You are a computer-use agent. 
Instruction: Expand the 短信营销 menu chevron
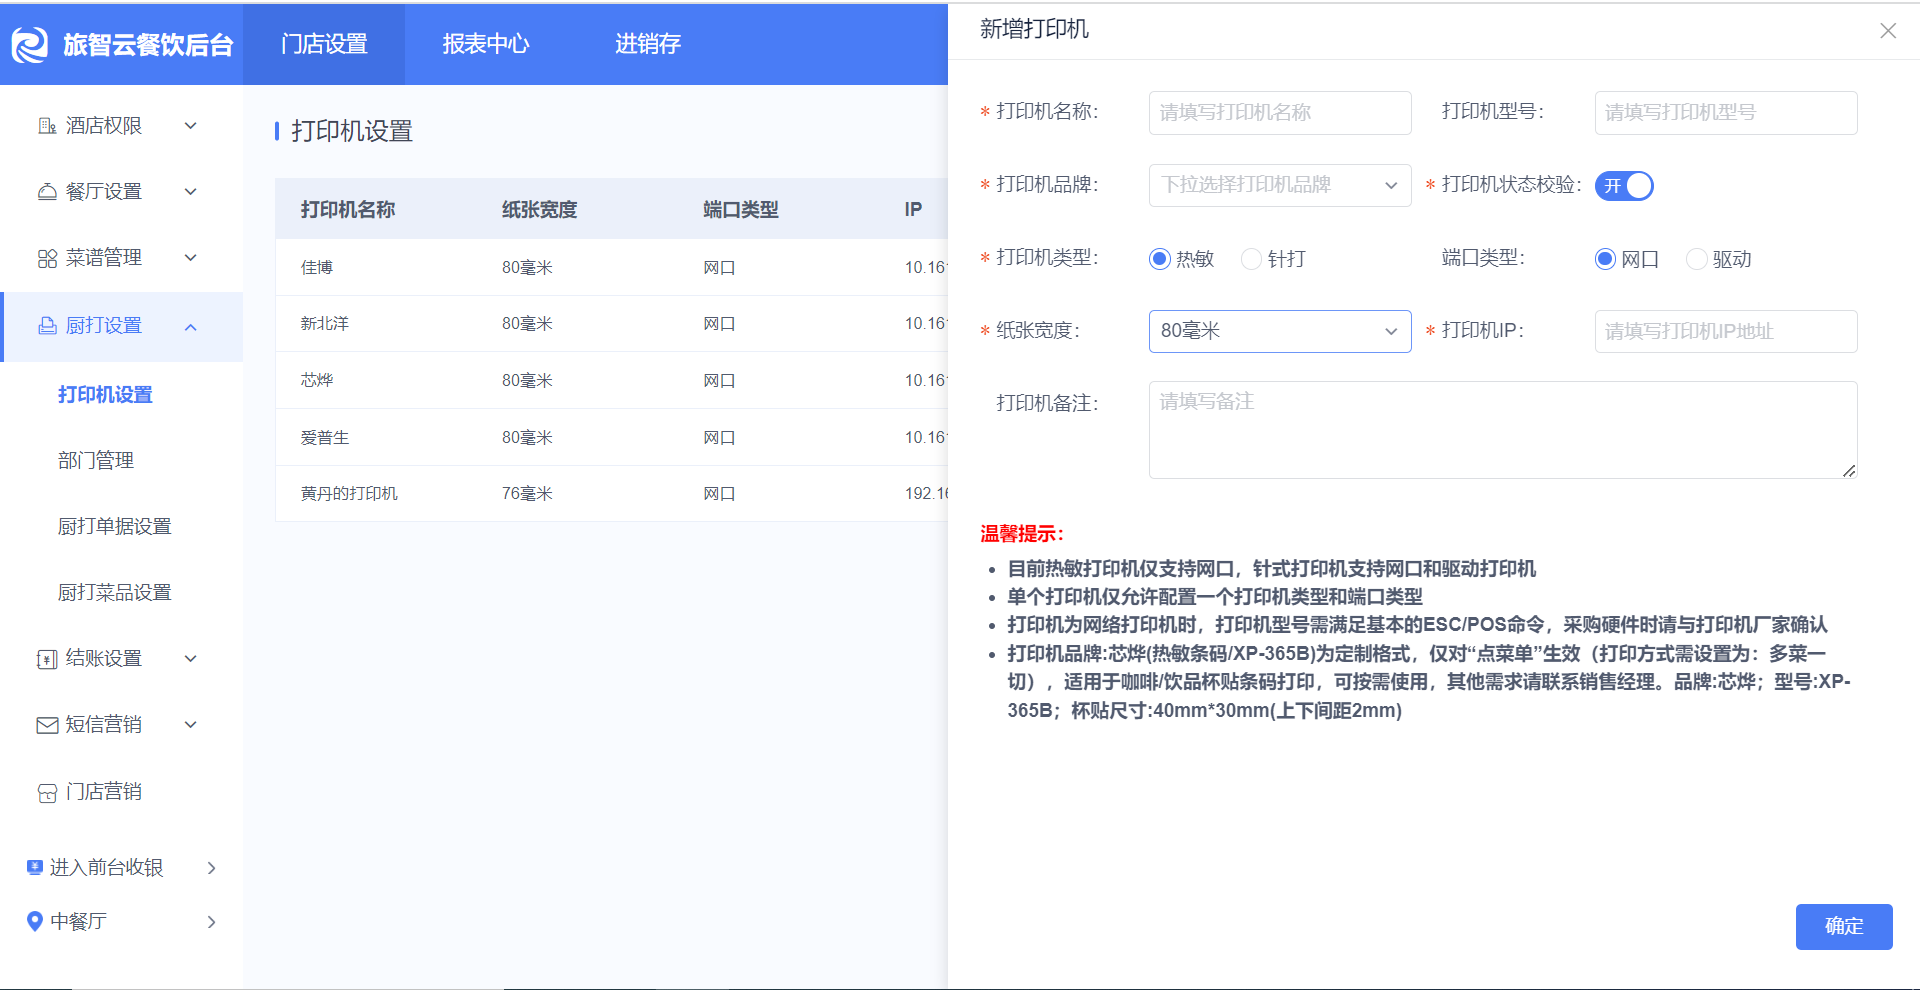(191, 725)
